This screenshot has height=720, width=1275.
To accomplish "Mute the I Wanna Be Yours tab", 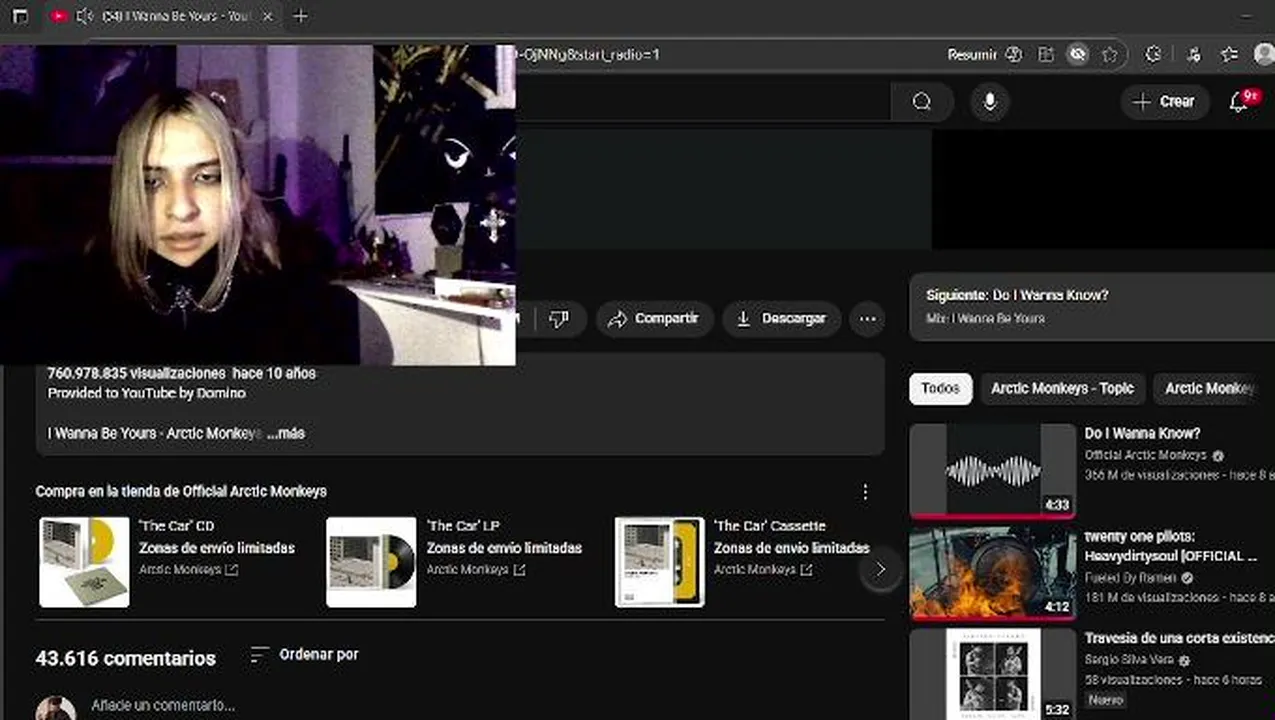I will pos(85,16).
